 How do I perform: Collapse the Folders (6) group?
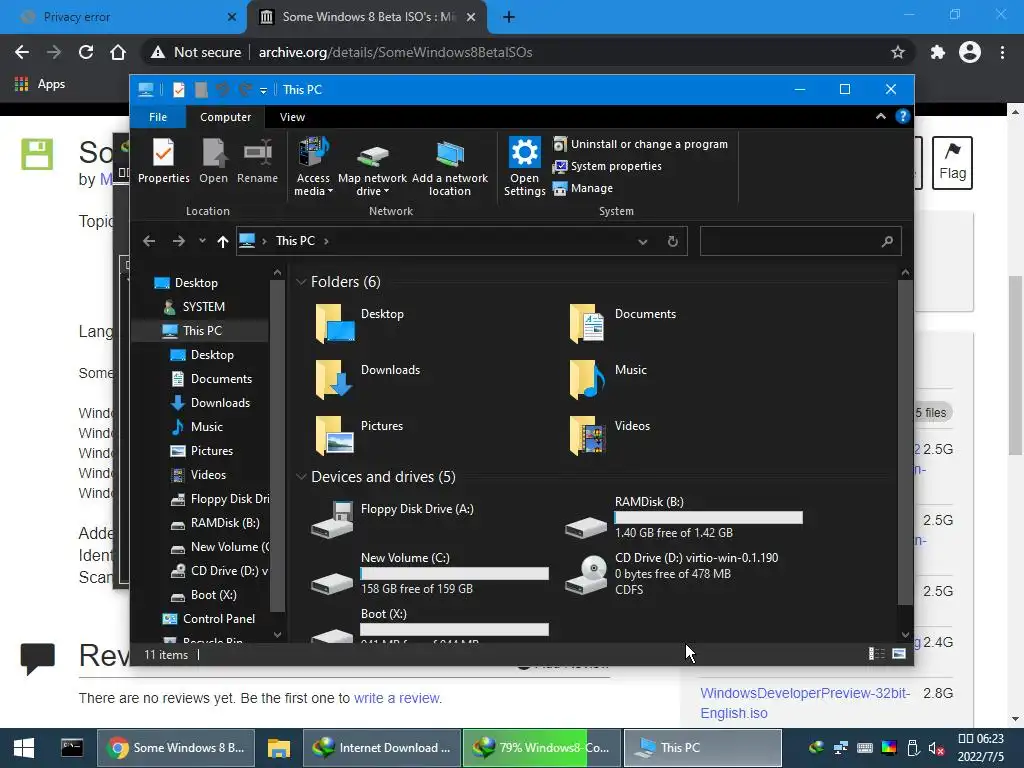click(301, 282)
